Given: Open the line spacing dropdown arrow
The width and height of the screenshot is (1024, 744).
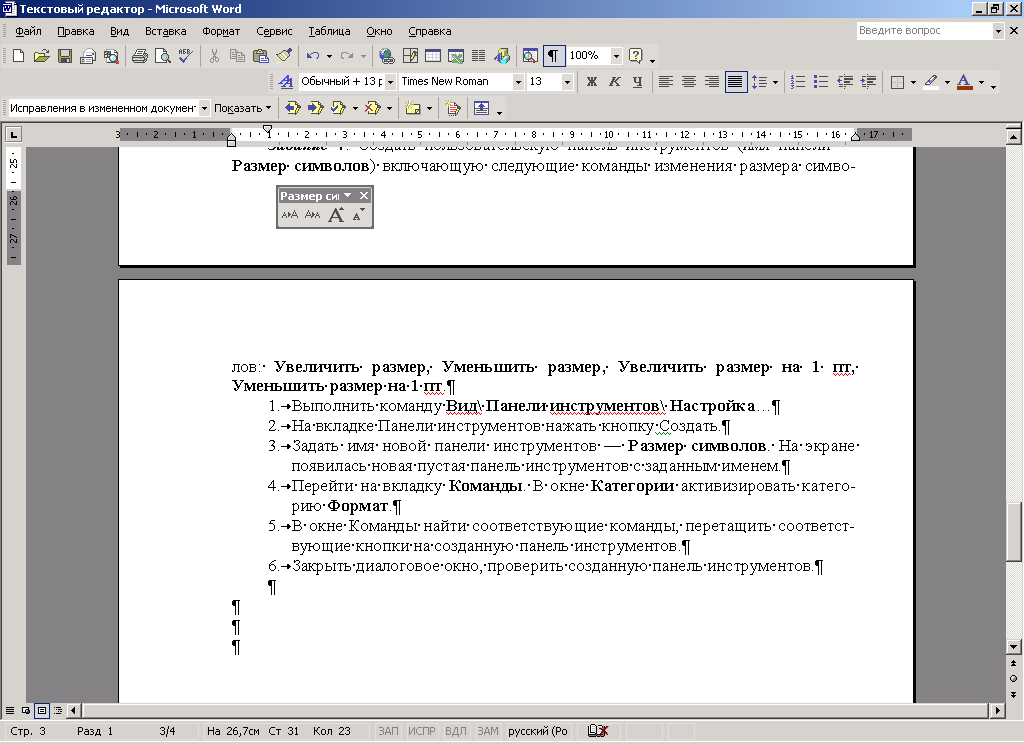Looking at the screenshot, I should click(x=775, y=82).
